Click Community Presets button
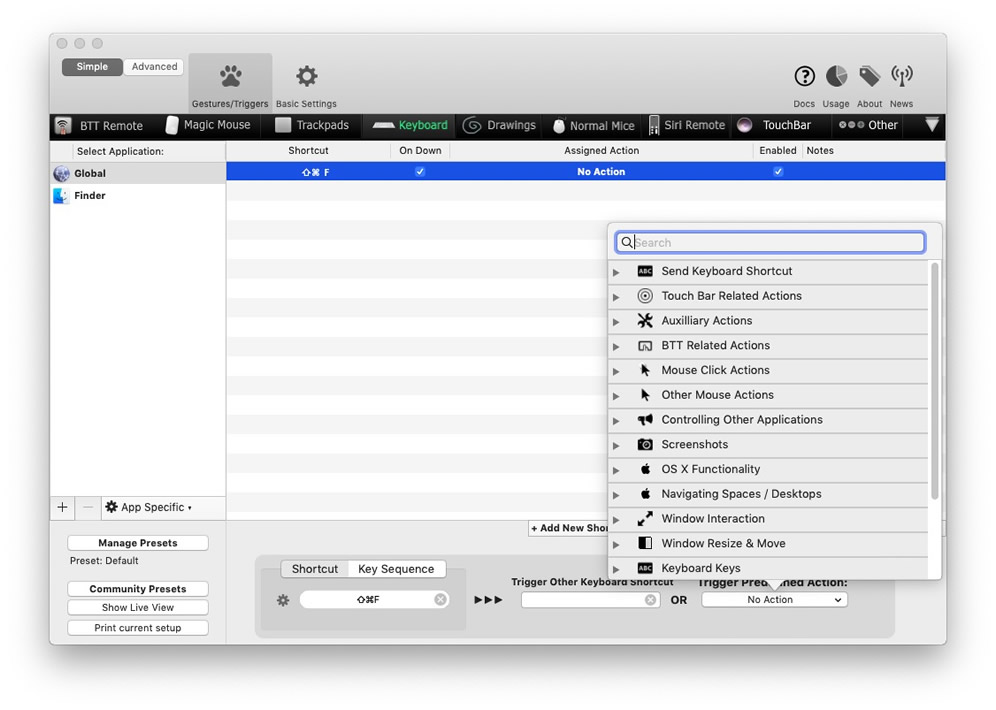The width and height of the screenshot is (996, 710). (x=138, y=589)
